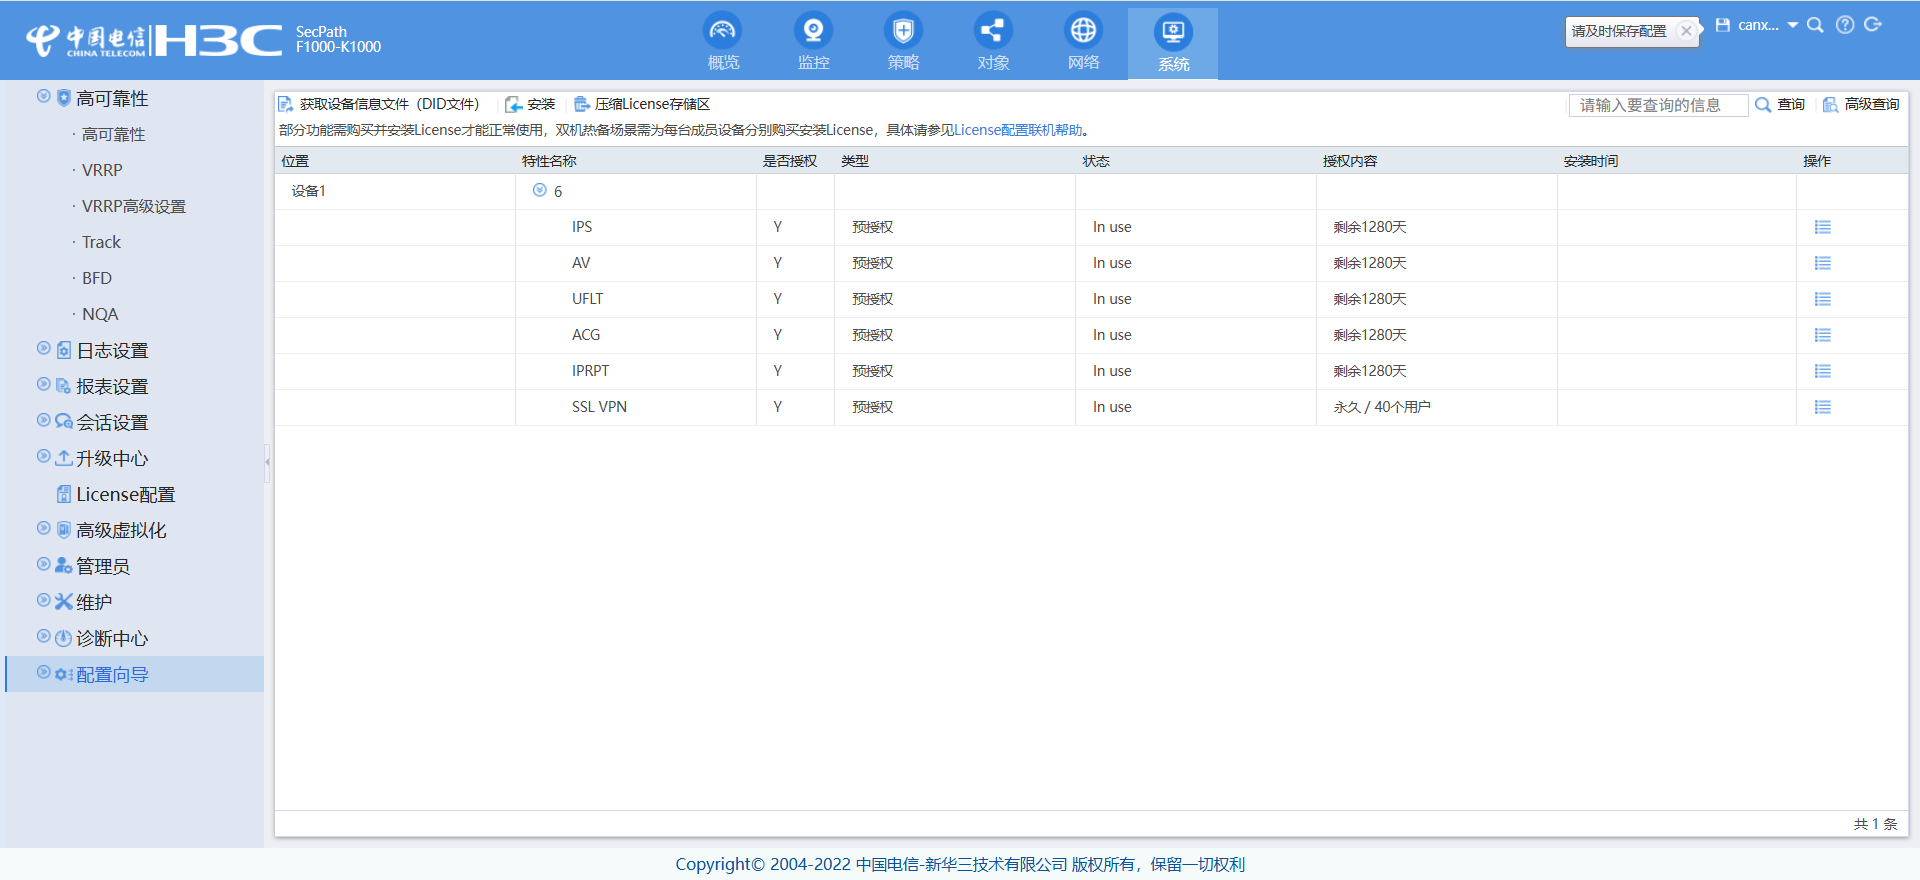Expand the 高级虚拟化 section
1920x880 pixels.
pos(44,528)
